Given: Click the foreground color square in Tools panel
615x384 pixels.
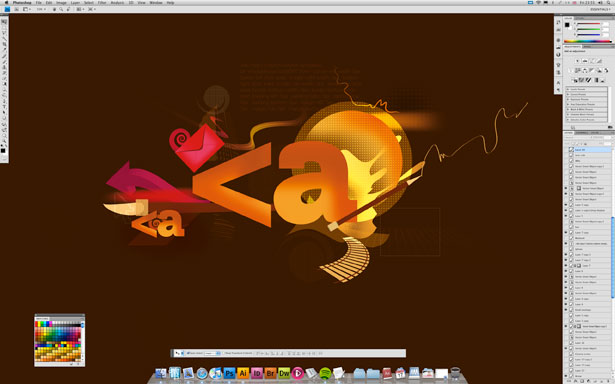Looking at the screenshot, I should (x=3, y=150).
